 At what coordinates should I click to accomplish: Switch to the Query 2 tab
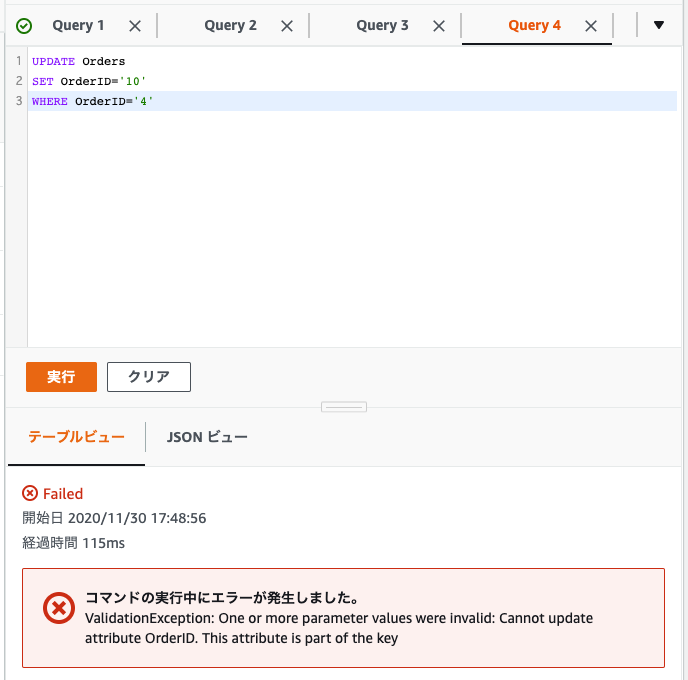(x=230, y=26)
